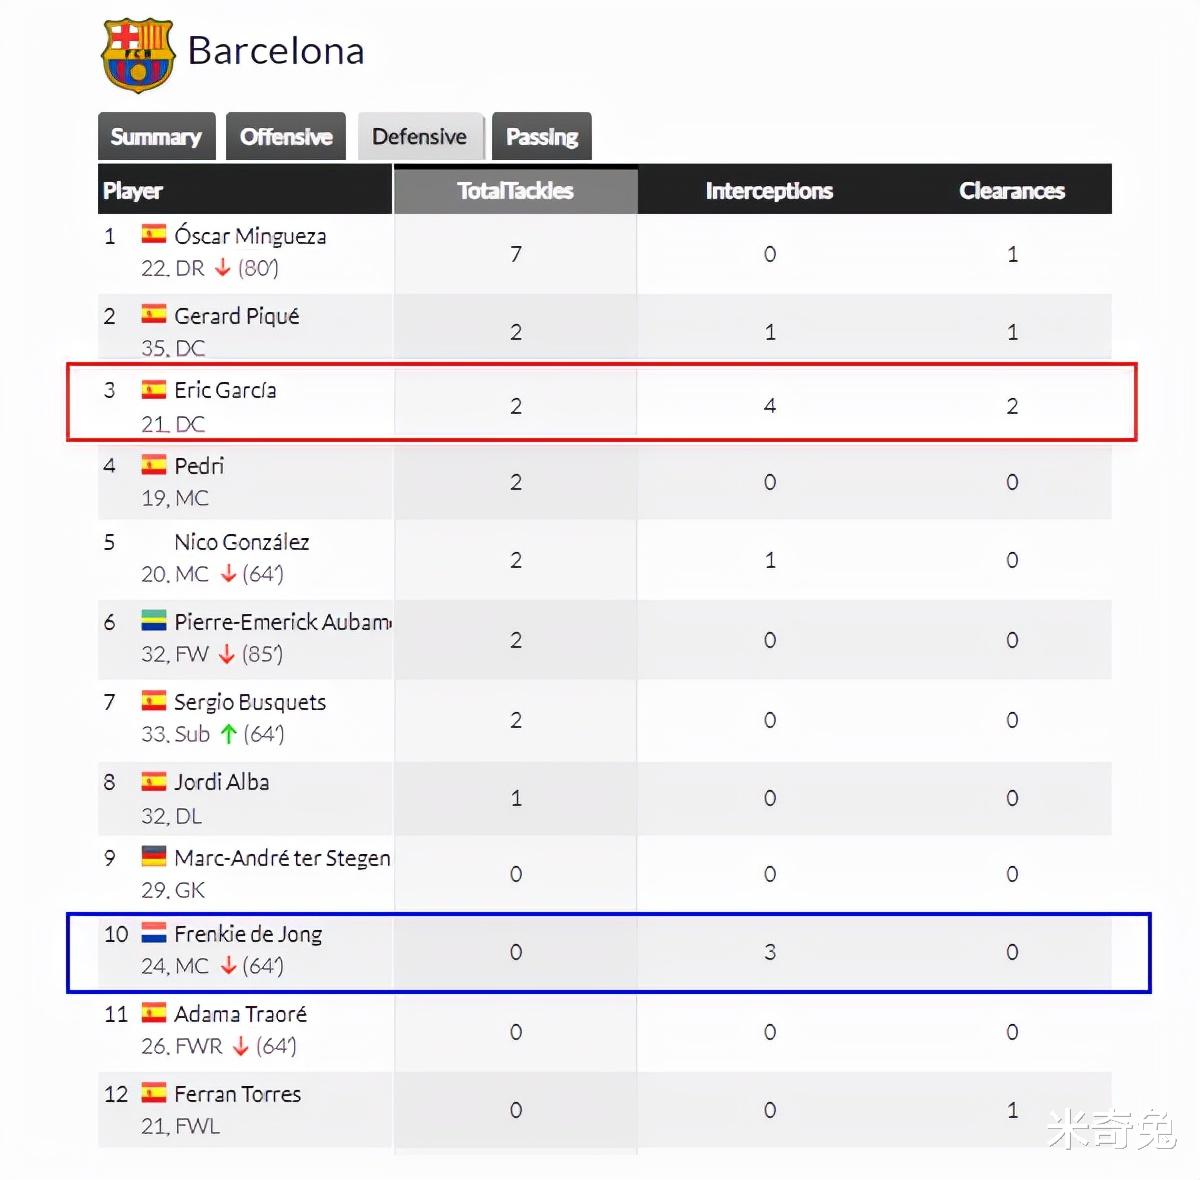This screenshot has width=1200, height=1180.
Task: Click the red substituted-off arrow for Nico González
Action: pyautogui.click(x=229, y=574)
